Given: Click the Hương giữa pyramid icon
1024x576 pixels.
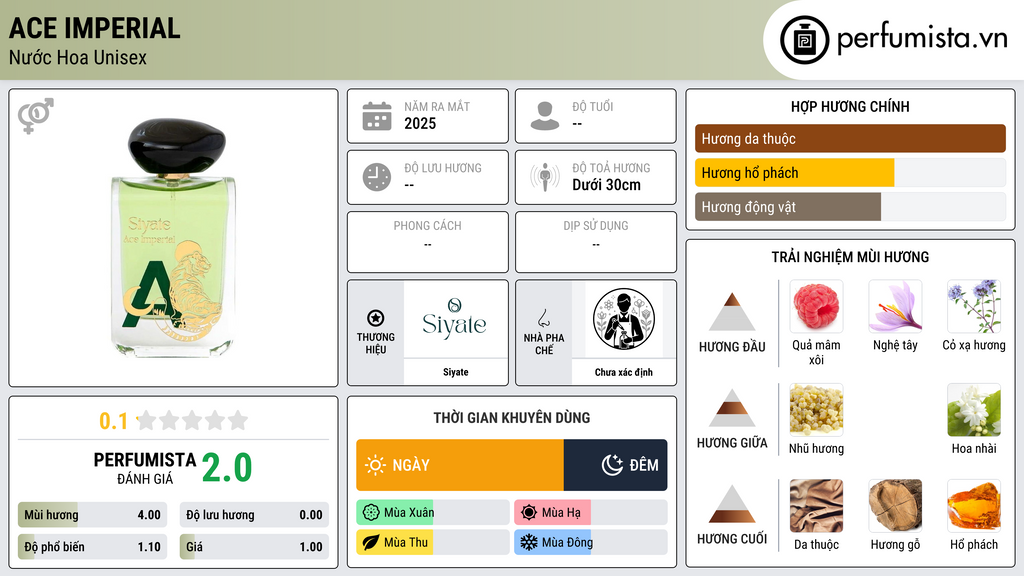Looking at the screenshot, I should [x=732, y=408].
